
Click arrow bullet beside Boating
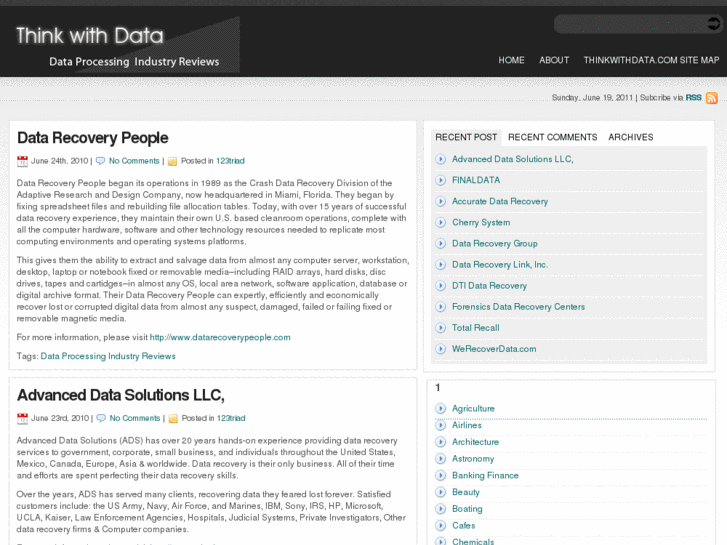tap(440, 509)
